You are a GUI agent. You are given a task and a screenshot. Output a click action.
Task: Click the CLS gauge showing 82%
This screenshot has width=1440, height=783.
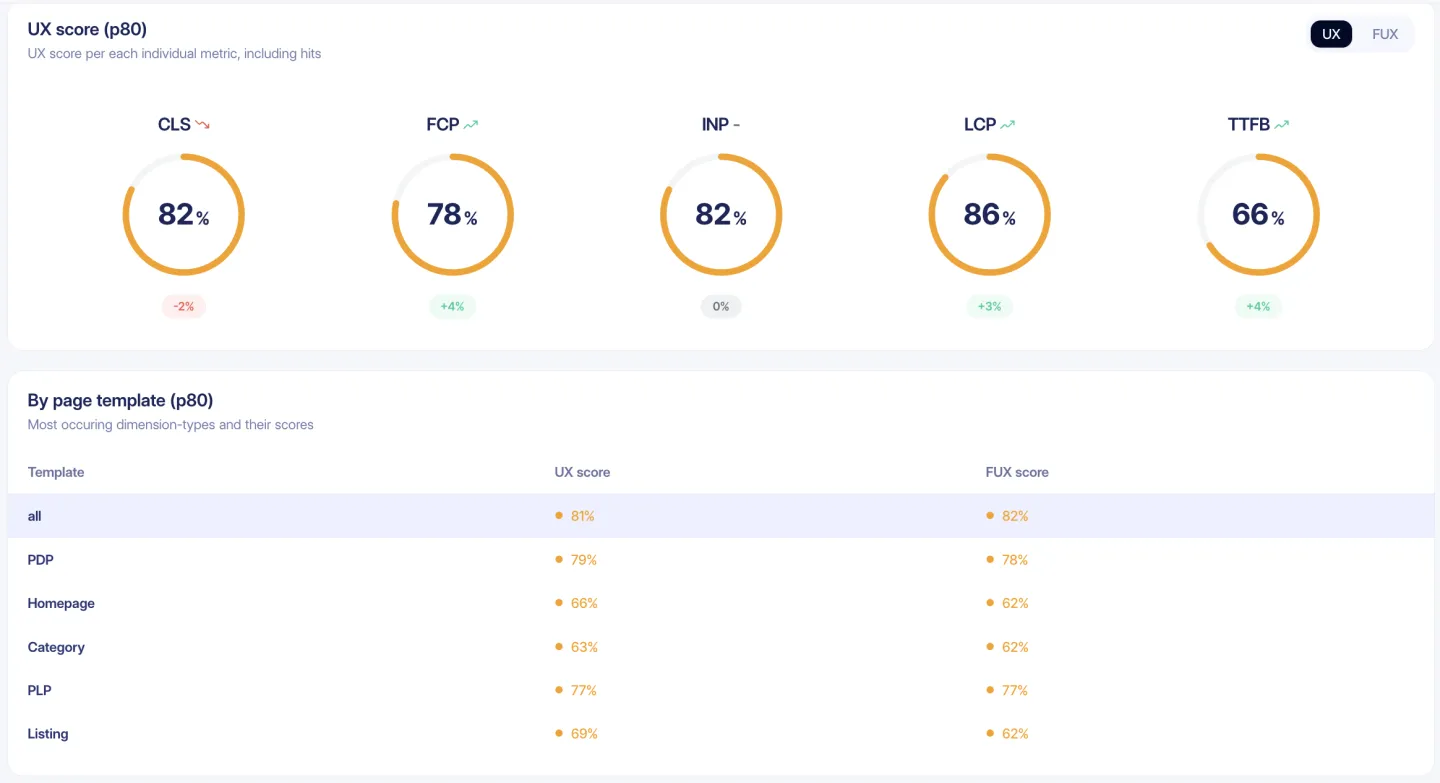click(184, 214)
